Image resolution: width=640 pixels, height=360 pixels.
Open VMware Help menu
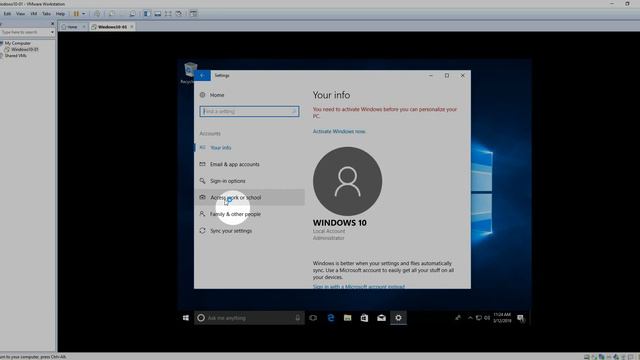point(60,13)
